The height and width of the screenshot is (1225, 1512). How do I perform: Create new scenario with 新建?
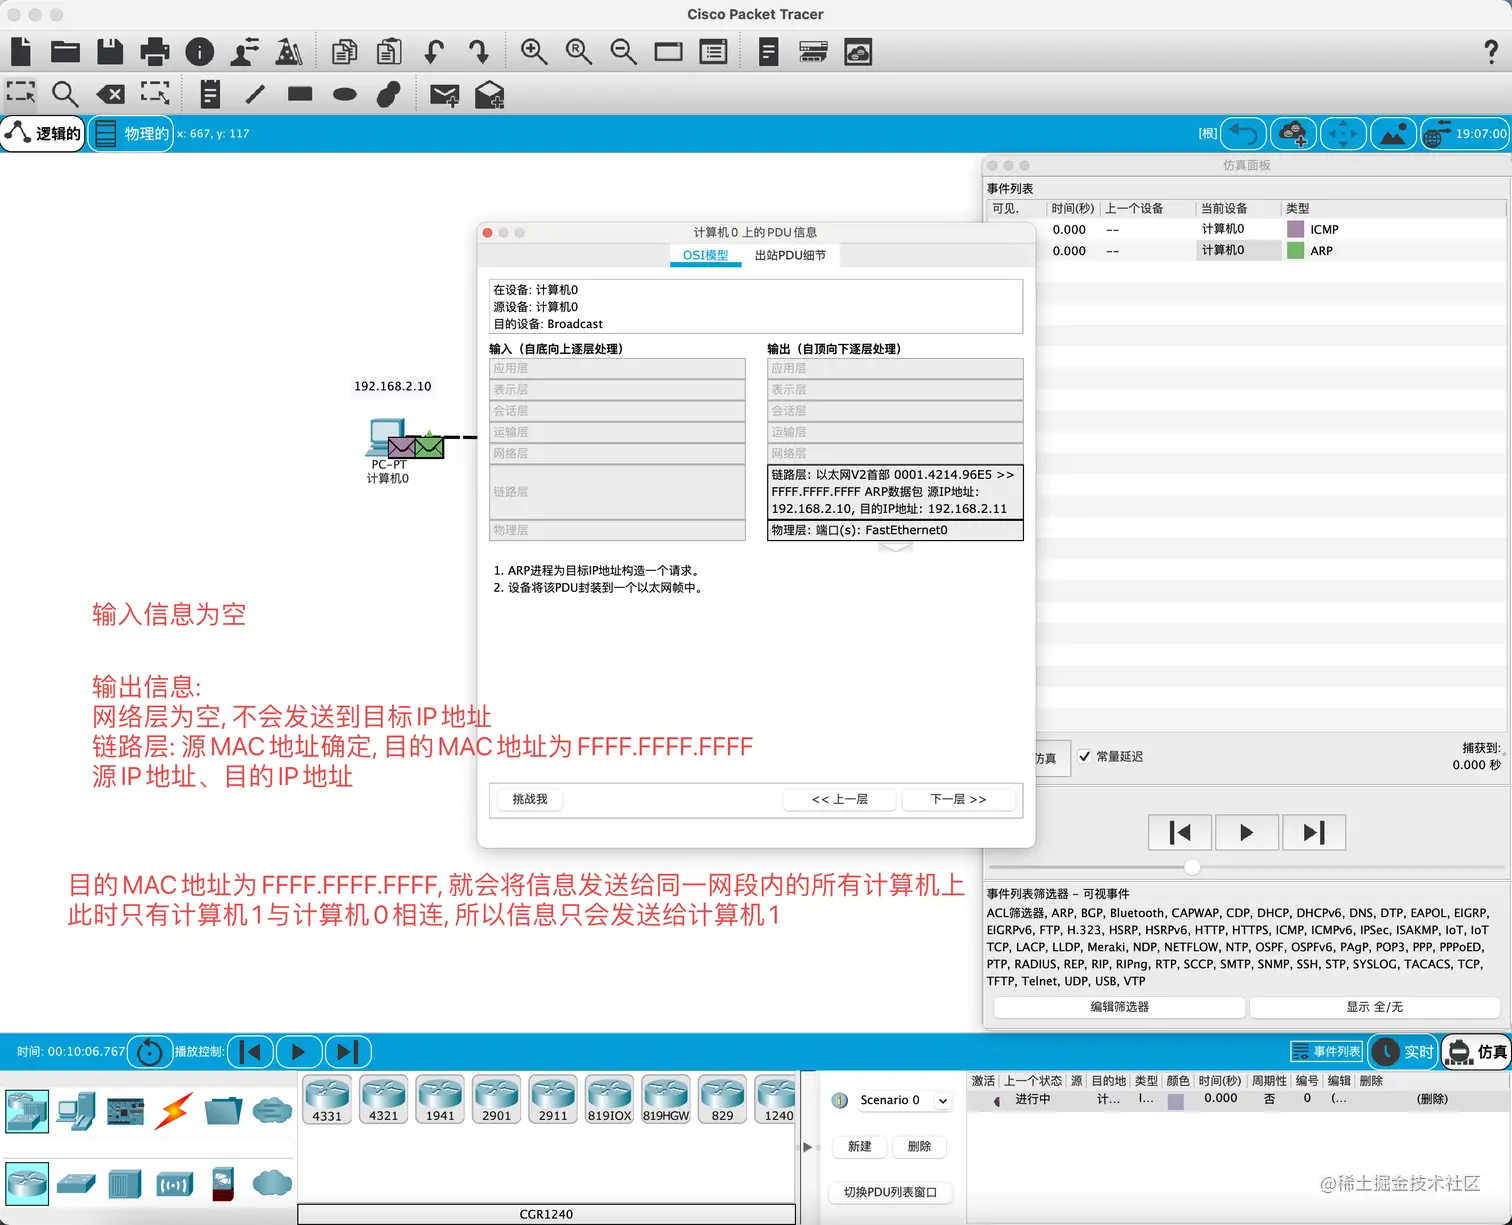pyautogui.click(x=860, y=1147)
